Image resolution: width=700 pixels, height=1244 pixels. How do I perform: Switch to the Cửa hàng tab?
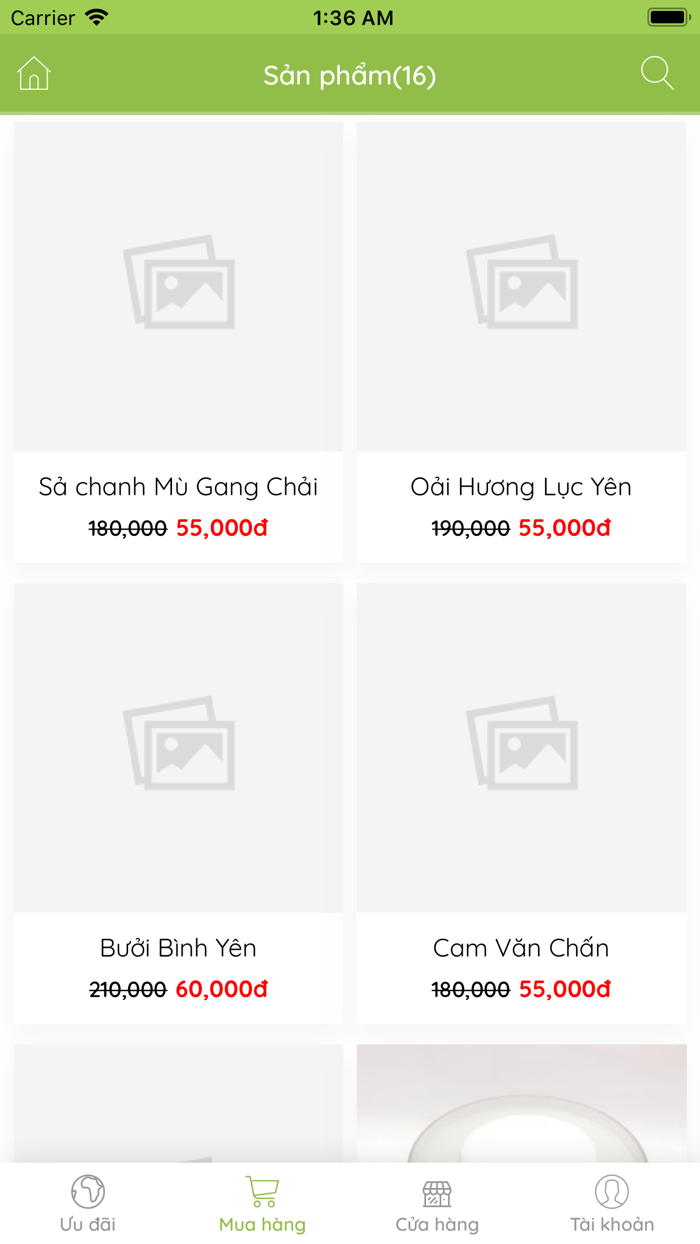(437, 1205)
